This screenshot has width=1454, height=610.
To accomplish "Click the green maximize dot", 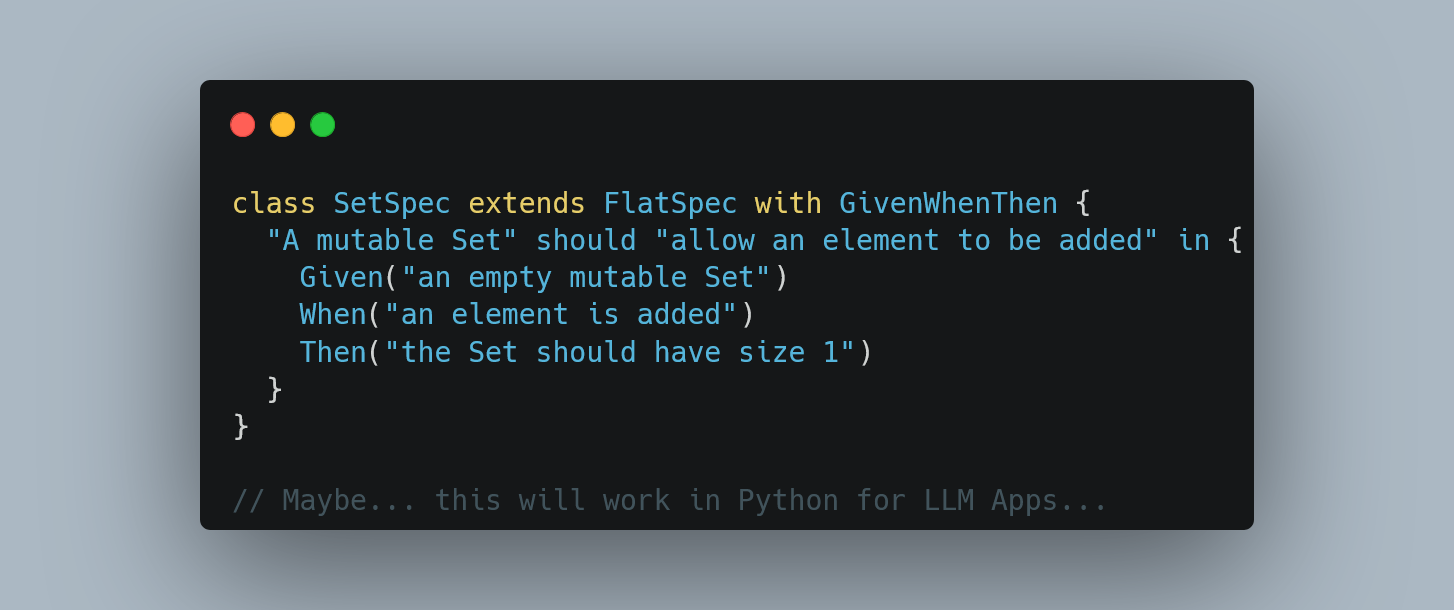I will [322, 125].
